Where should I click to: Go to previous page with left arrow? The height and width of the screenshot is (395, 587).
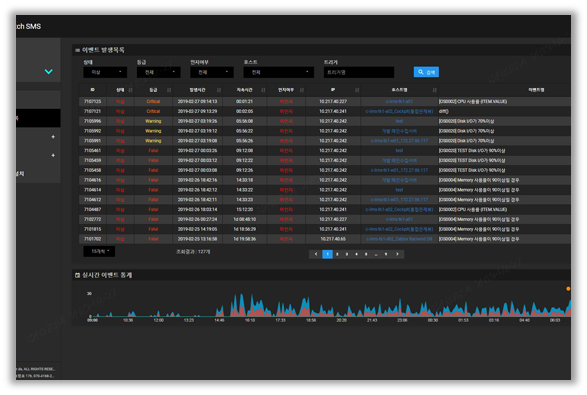tap(316, 254)
